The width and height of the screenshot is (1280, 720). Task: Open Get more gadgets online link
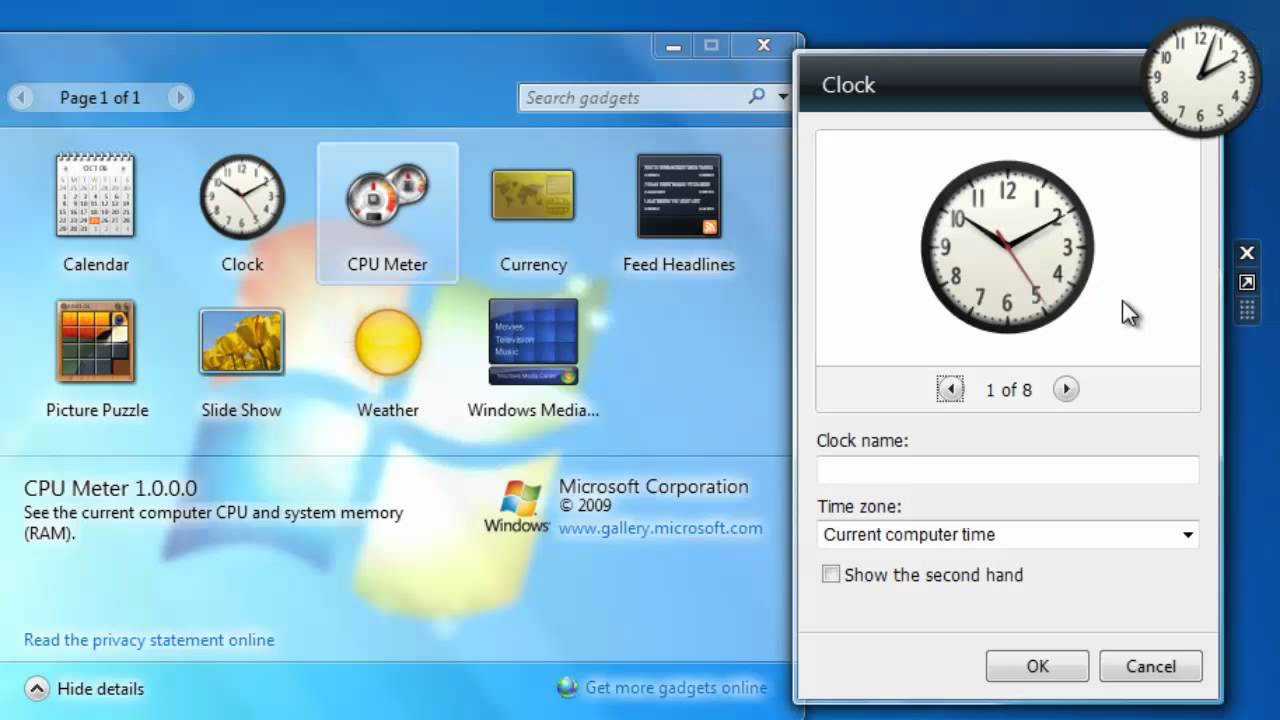[x=676, y=687]
